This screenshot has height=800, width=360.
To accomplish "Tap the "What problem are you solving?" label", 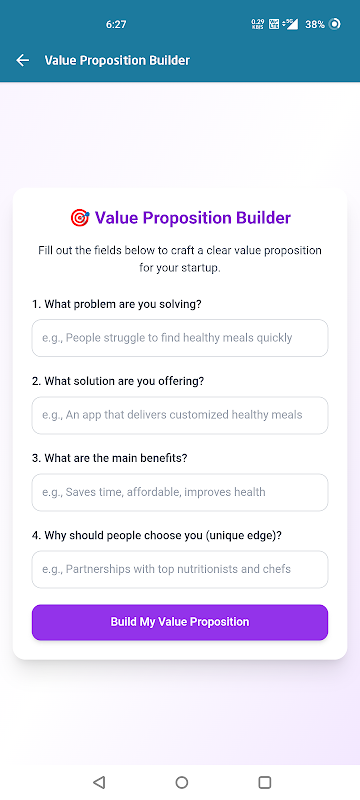I will pos(117,305).
